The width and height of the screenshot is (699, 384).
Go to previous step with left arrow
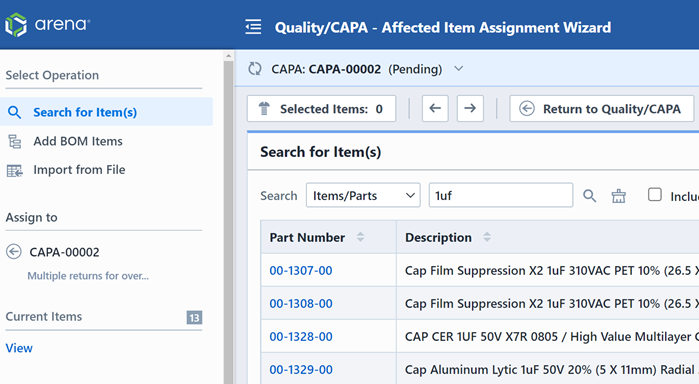tap(435, 108)
